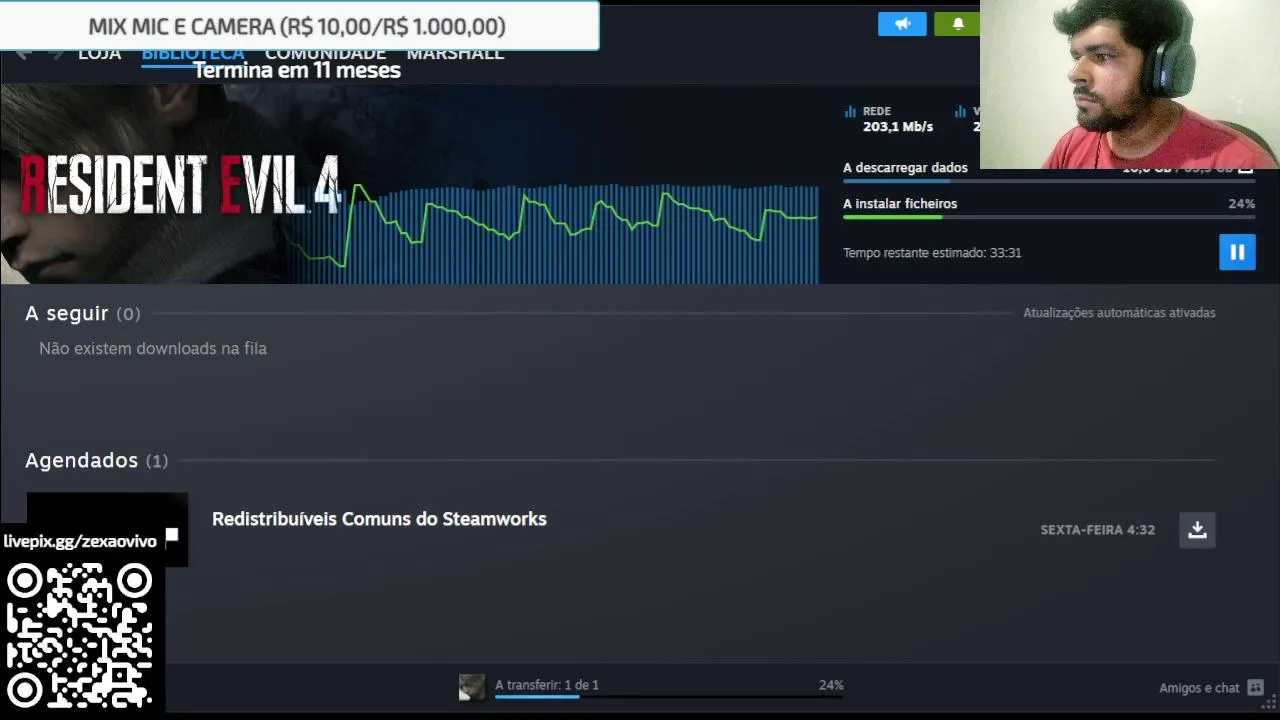Click the streamer webcam overlay
The width and height of the screenshot is (1280, 720).
coord(1130,84)
